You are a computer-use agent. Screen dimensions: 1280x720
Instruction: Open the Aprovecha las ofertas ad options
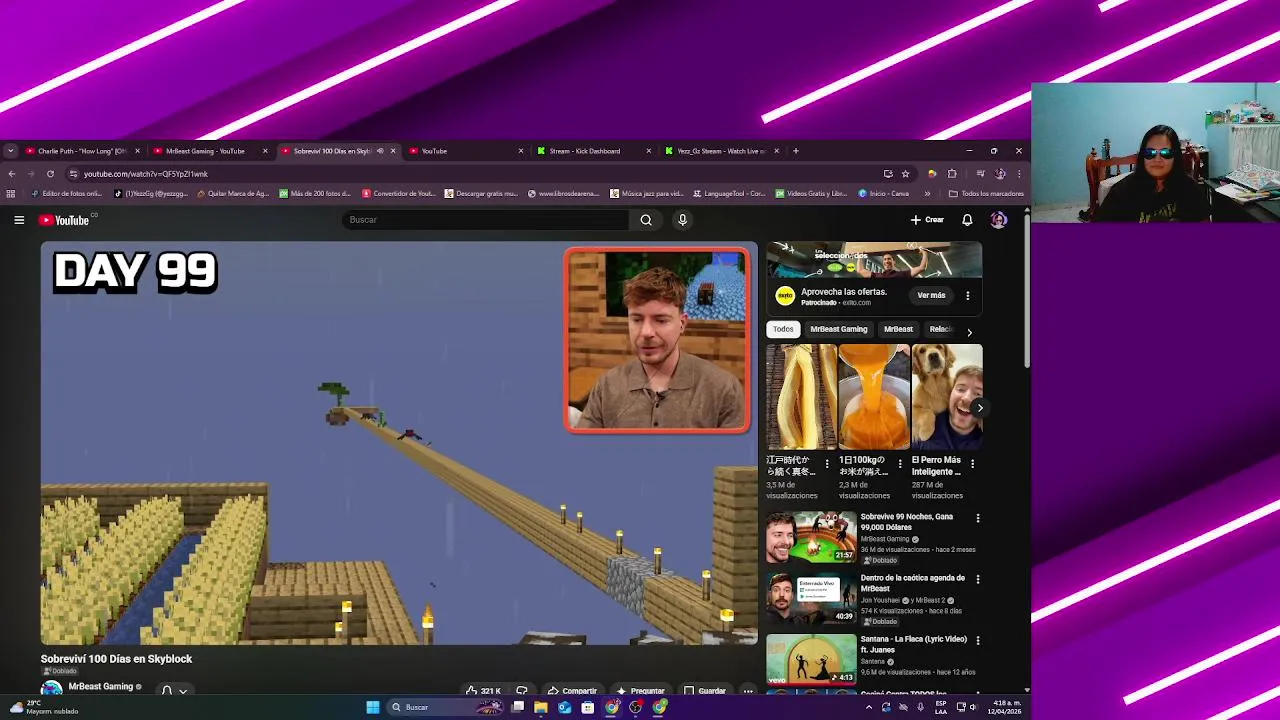pyautogui.click(x=967, y=295)
